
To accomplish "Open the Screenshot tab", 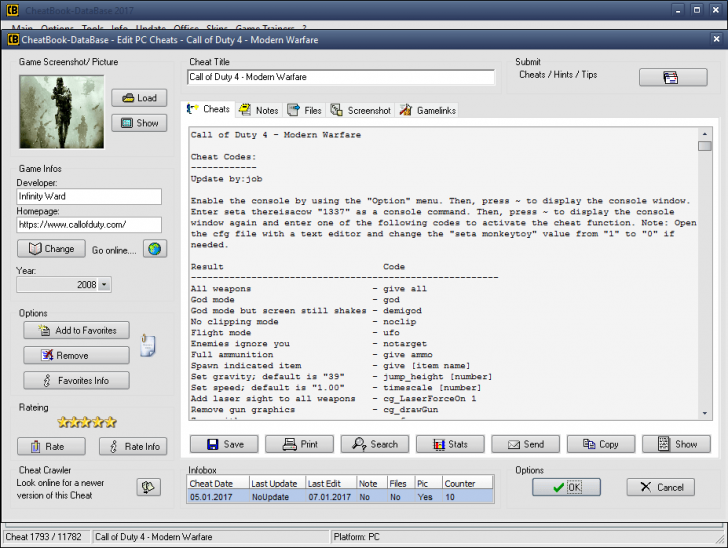I will [361, 111].
